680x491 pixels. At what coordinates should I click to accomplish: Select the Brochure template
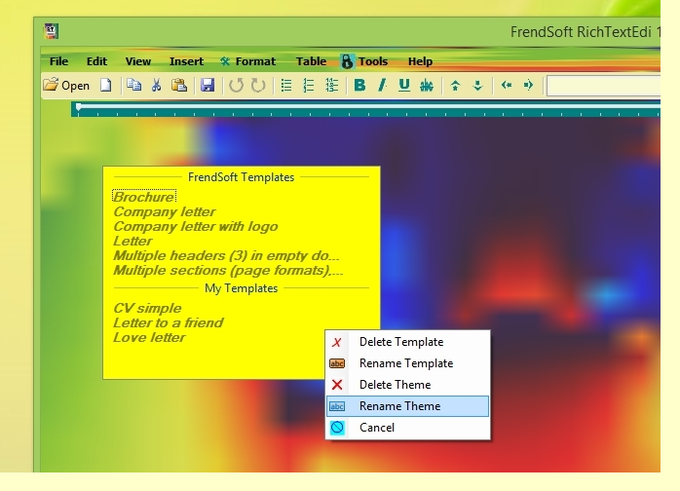pos(144,197)
